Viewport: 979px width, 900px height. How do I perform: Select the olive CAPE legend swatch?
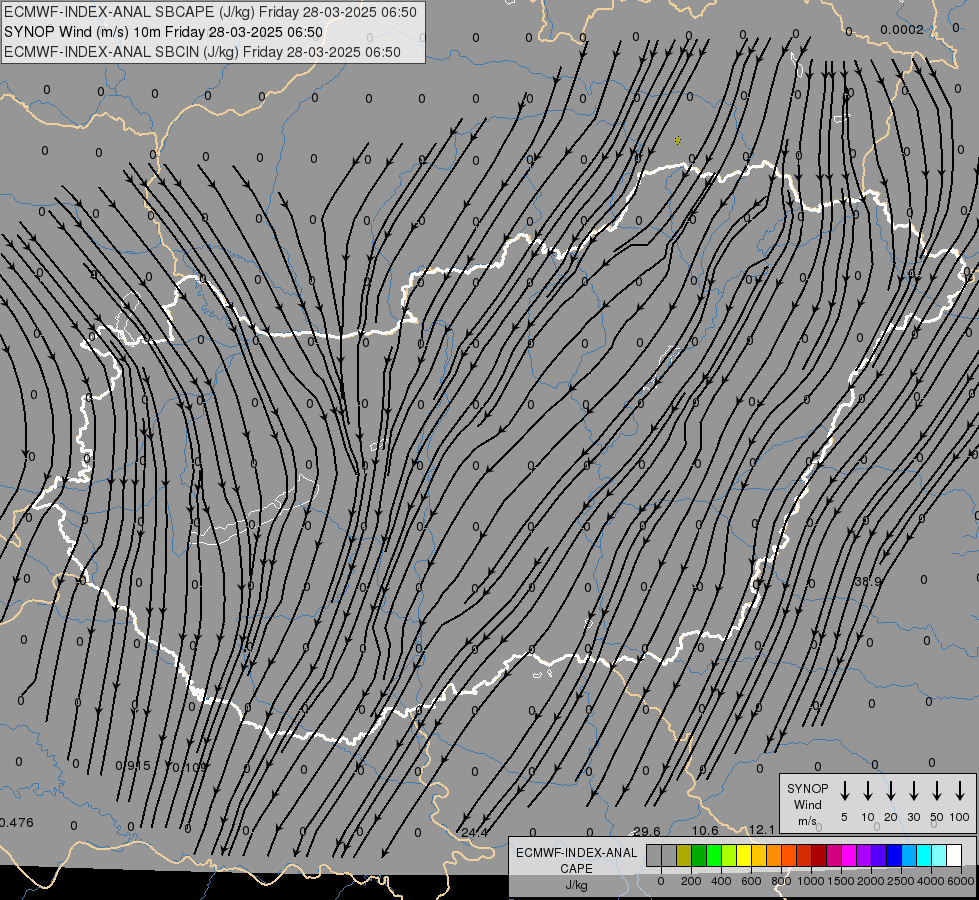click(684, 855)
